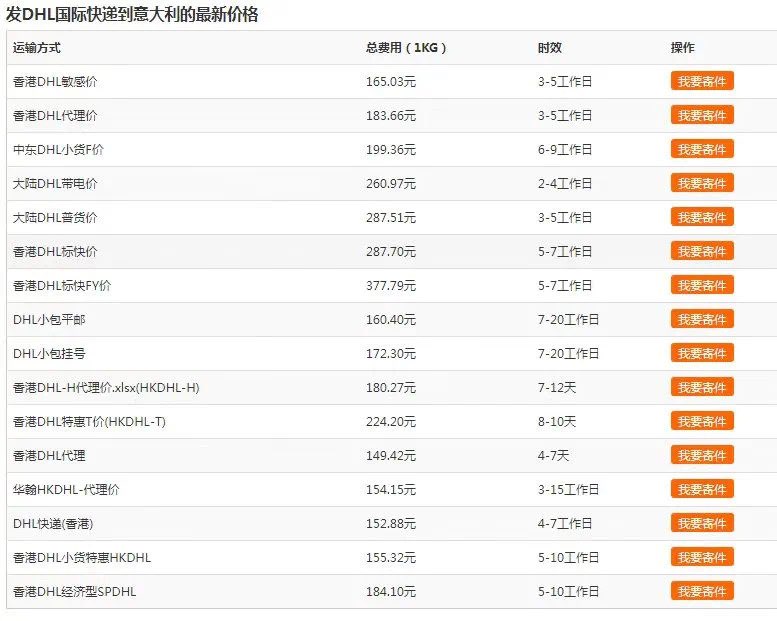
Task: Click the 172.30元 price cell
Action: pos(391,353)
